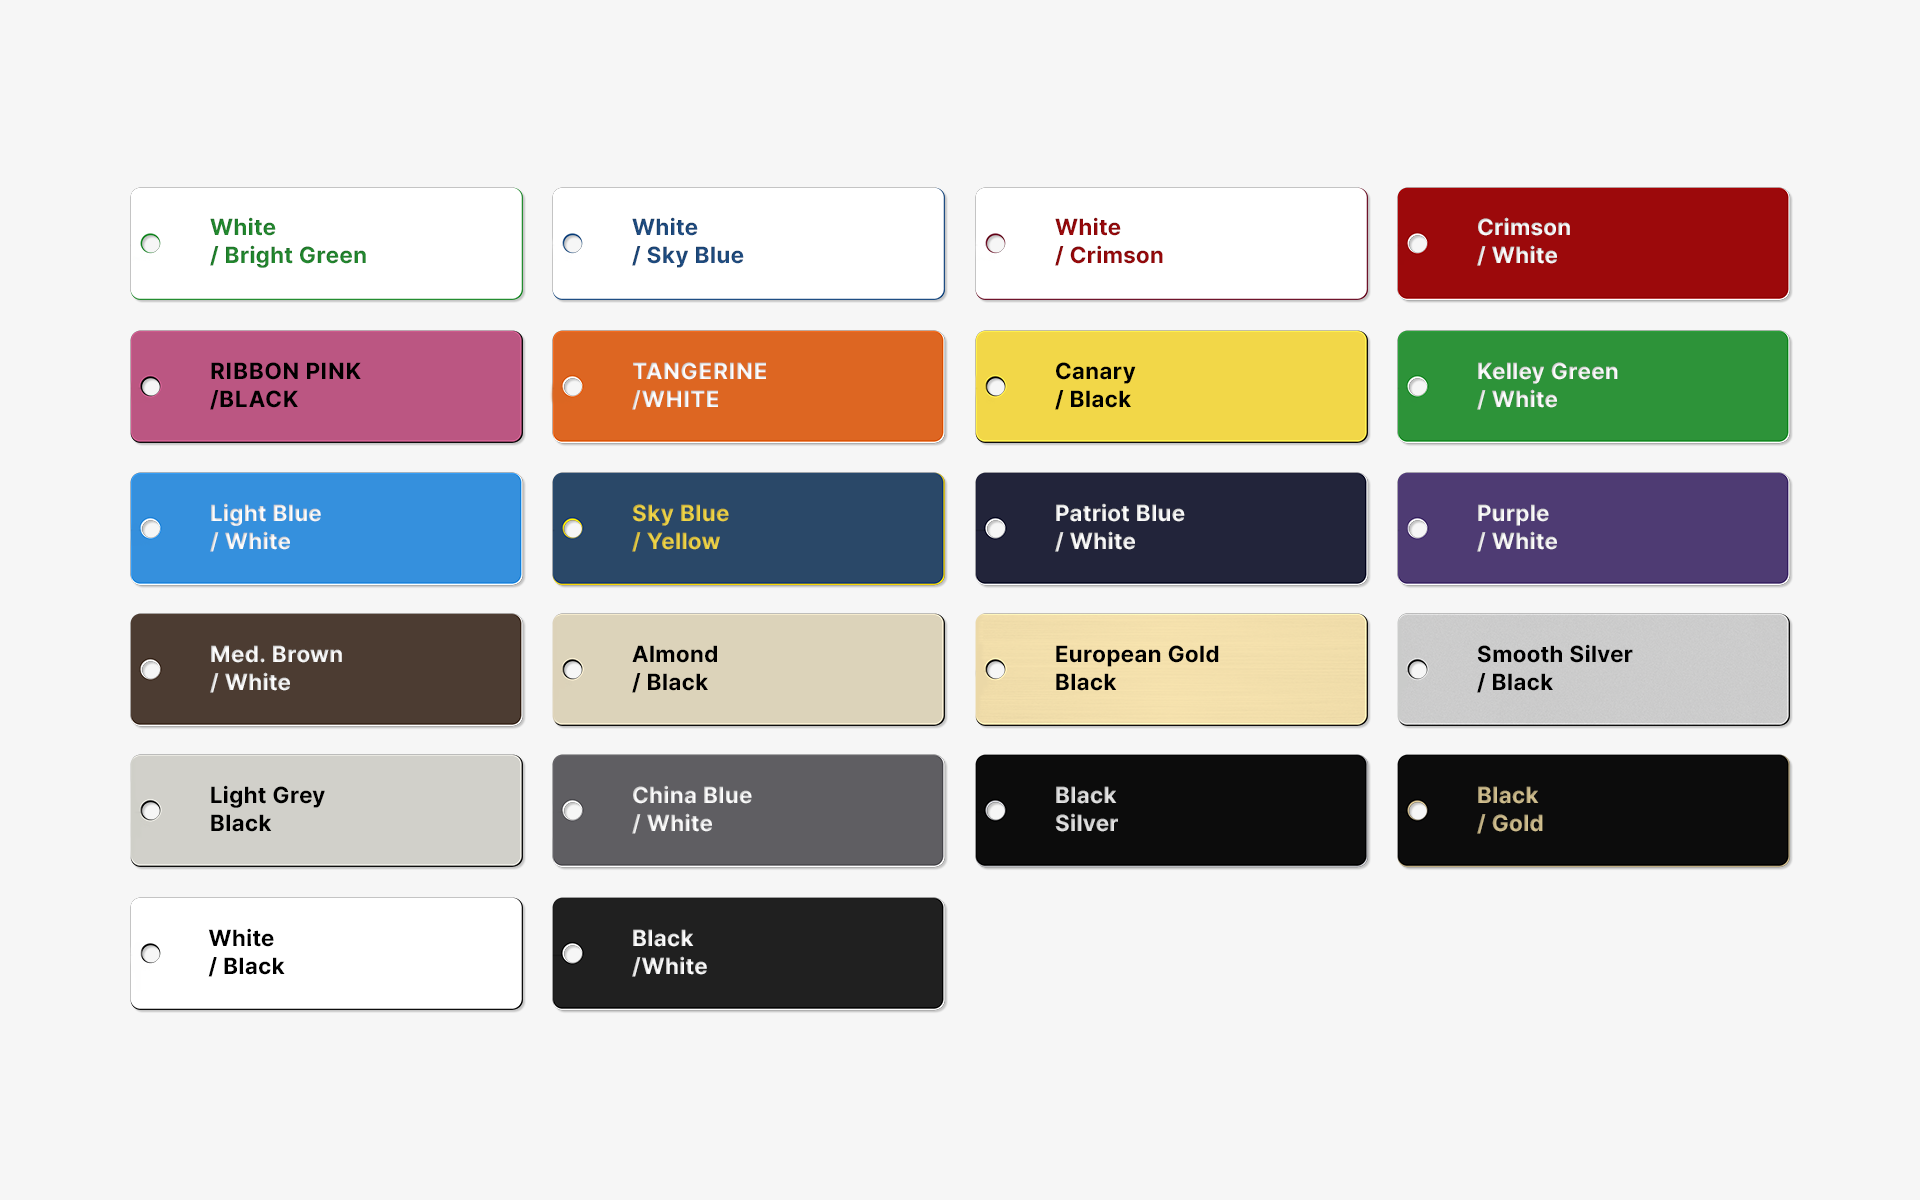Select the White / Bright Green swatch
The width and height of the screenshot is (1920, 1200).
[326, 243]
